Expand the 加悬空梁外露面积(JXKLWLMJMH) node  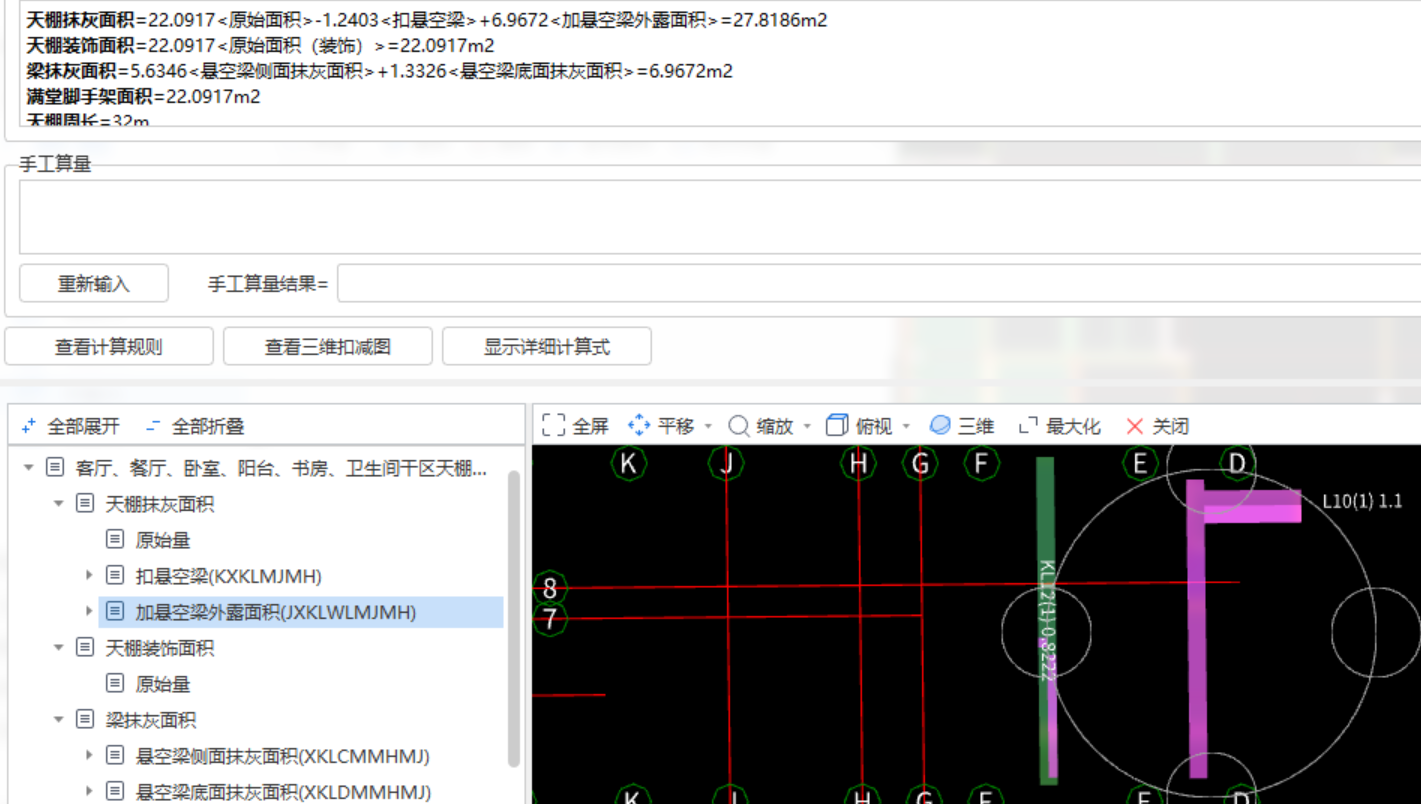click(x=89, y=612)
